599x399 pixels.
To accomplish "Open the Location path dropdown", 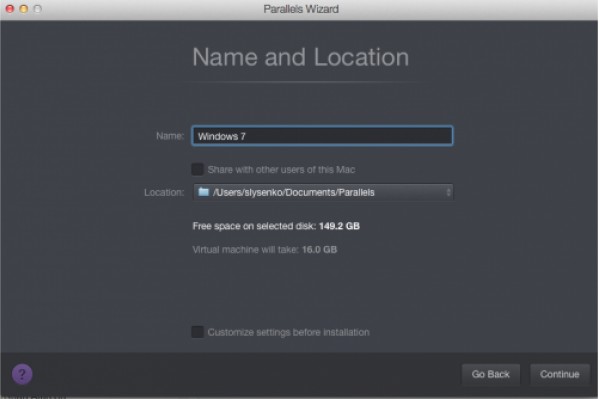I will pyautogui.click(x=323, y=192).
